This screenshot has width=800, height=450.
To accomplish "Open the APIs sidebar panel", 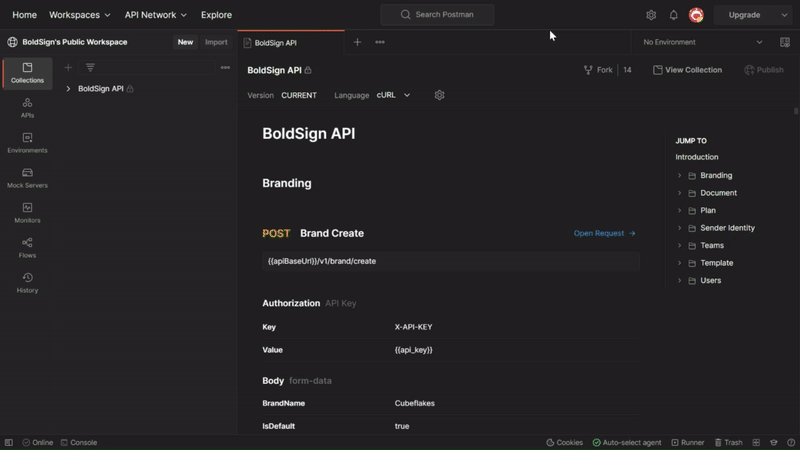I will (x=27, y=108).
